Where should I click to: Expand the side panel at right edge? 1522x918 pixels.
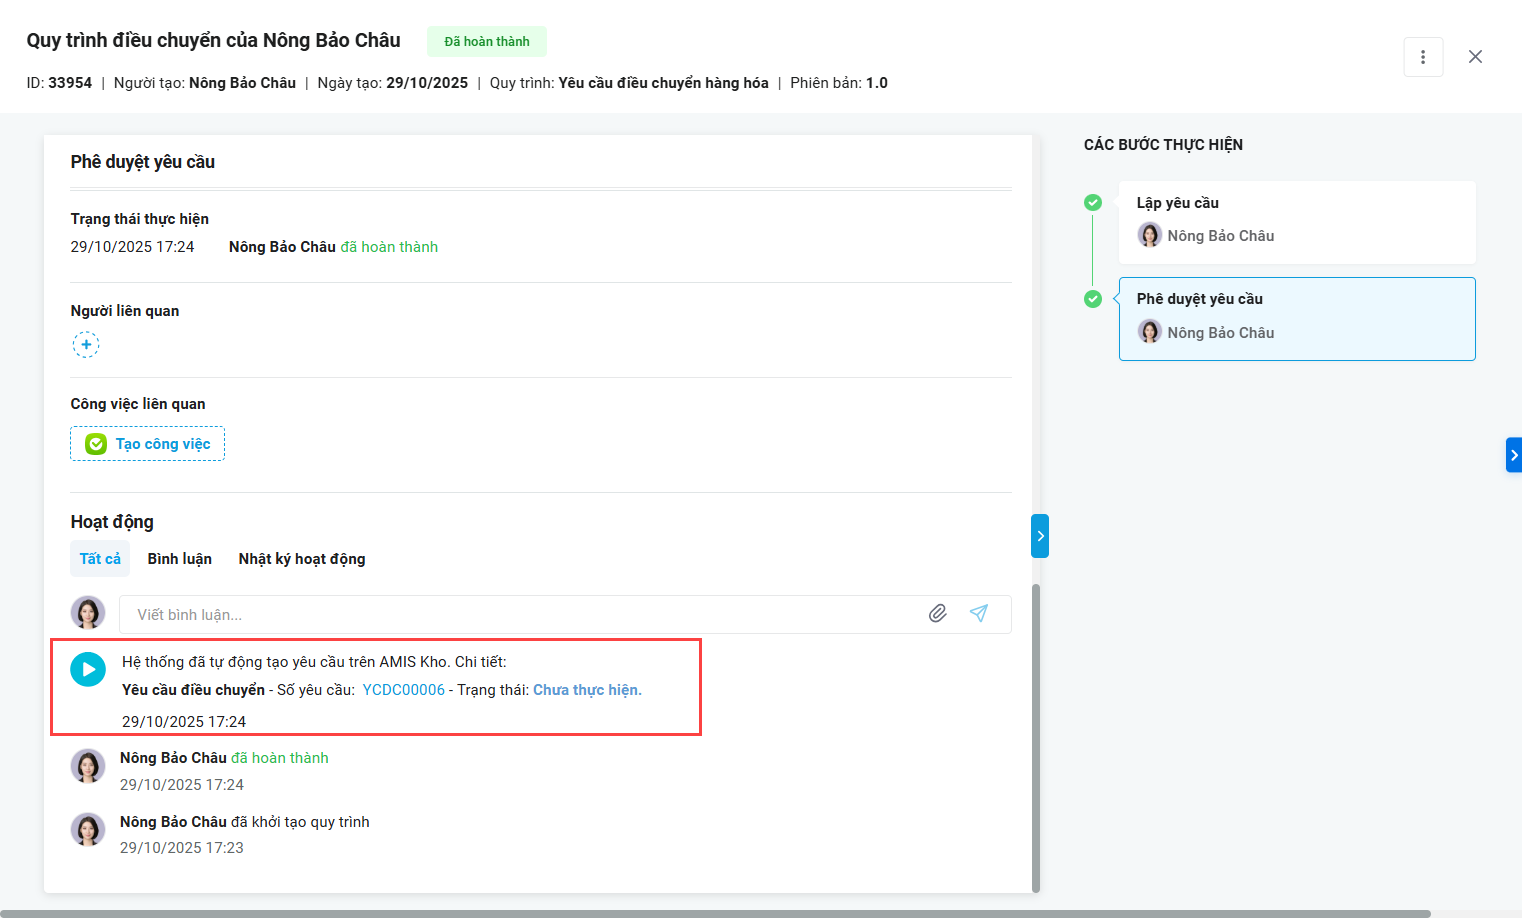click(x=1514, y=455)
